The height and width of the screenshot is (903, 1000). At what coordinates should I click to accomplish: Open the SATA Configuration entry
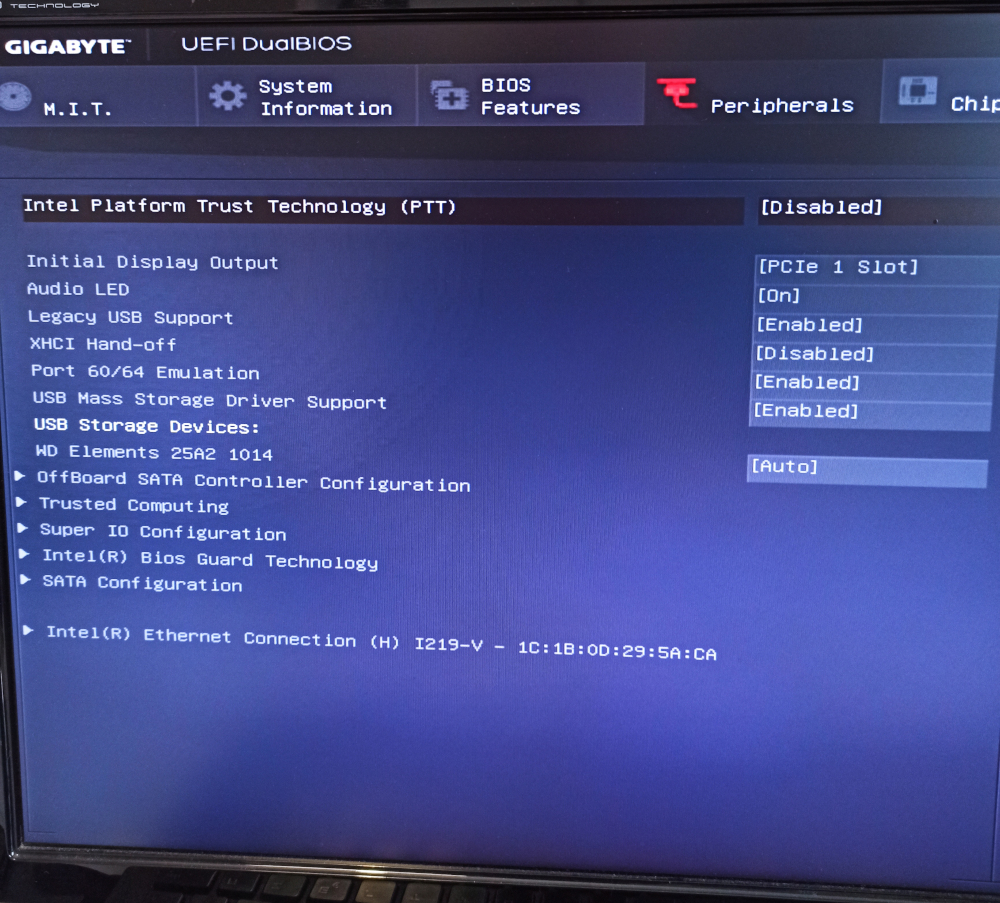tap(141, 583)
